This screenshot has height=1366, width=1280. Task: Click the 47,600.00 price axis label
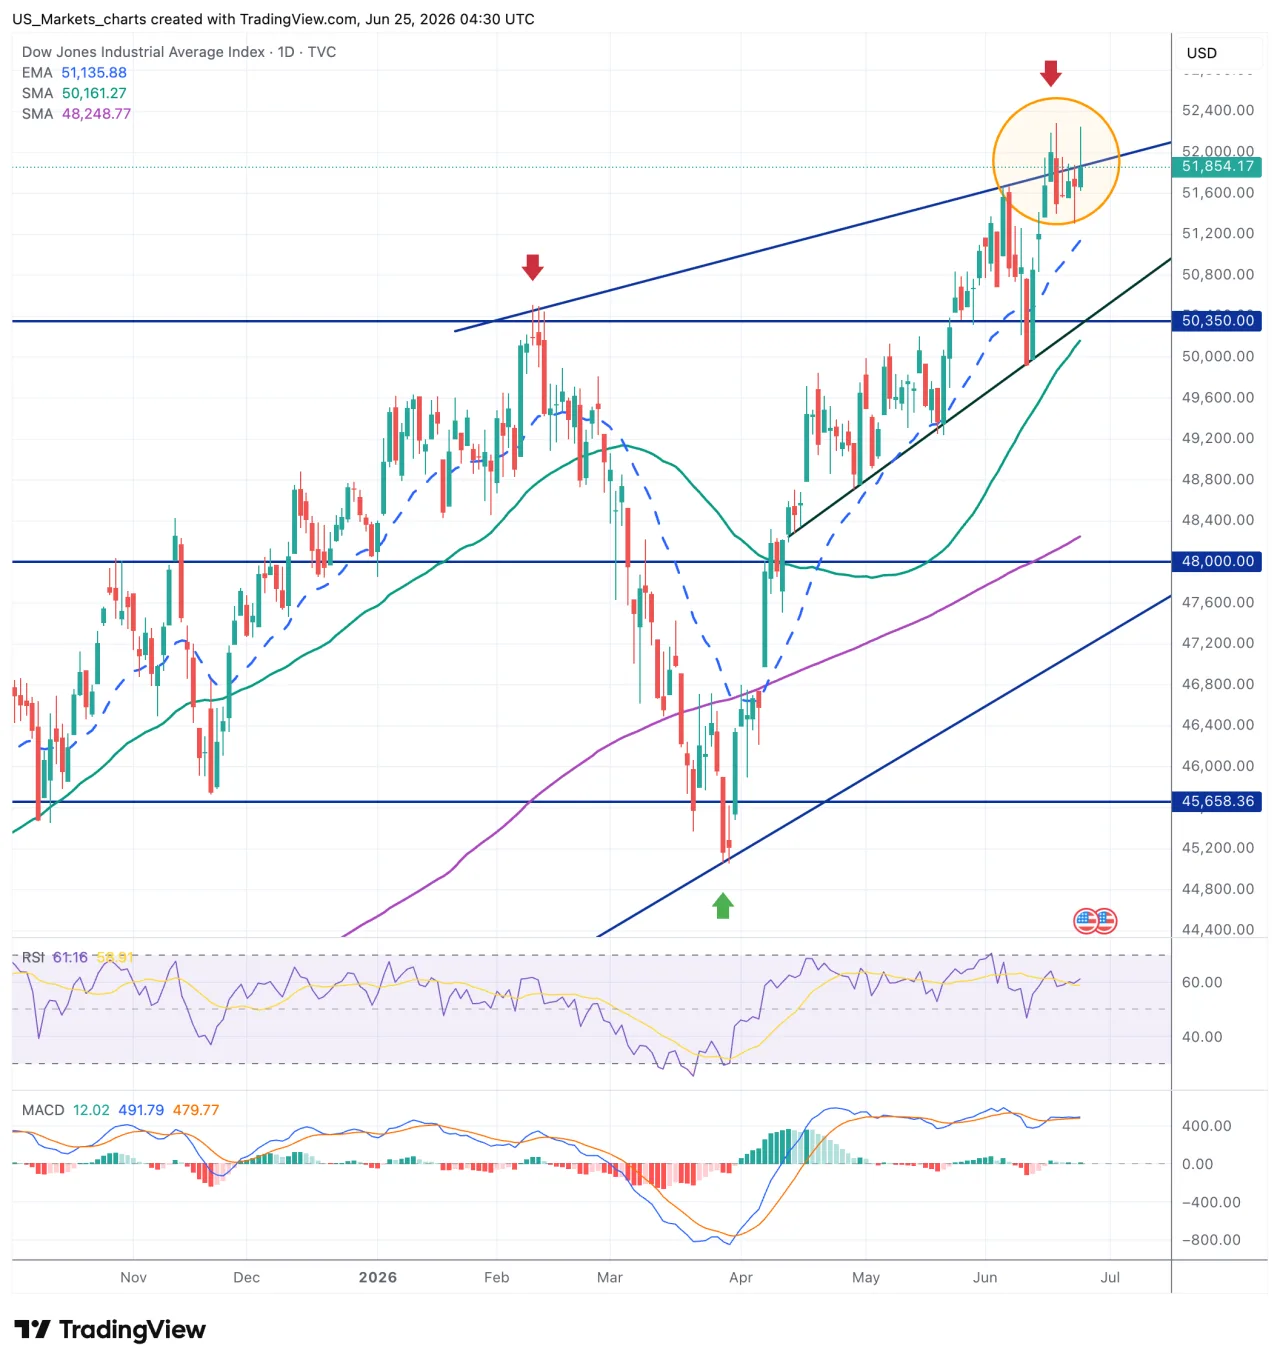[x=1218, y=602]
